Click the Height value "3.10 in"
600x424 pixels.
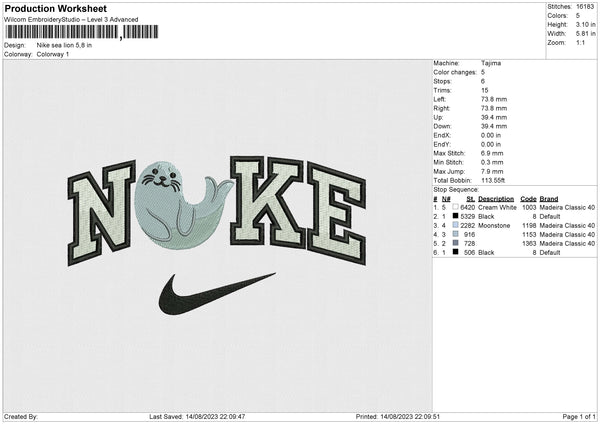tap(585, 24)
